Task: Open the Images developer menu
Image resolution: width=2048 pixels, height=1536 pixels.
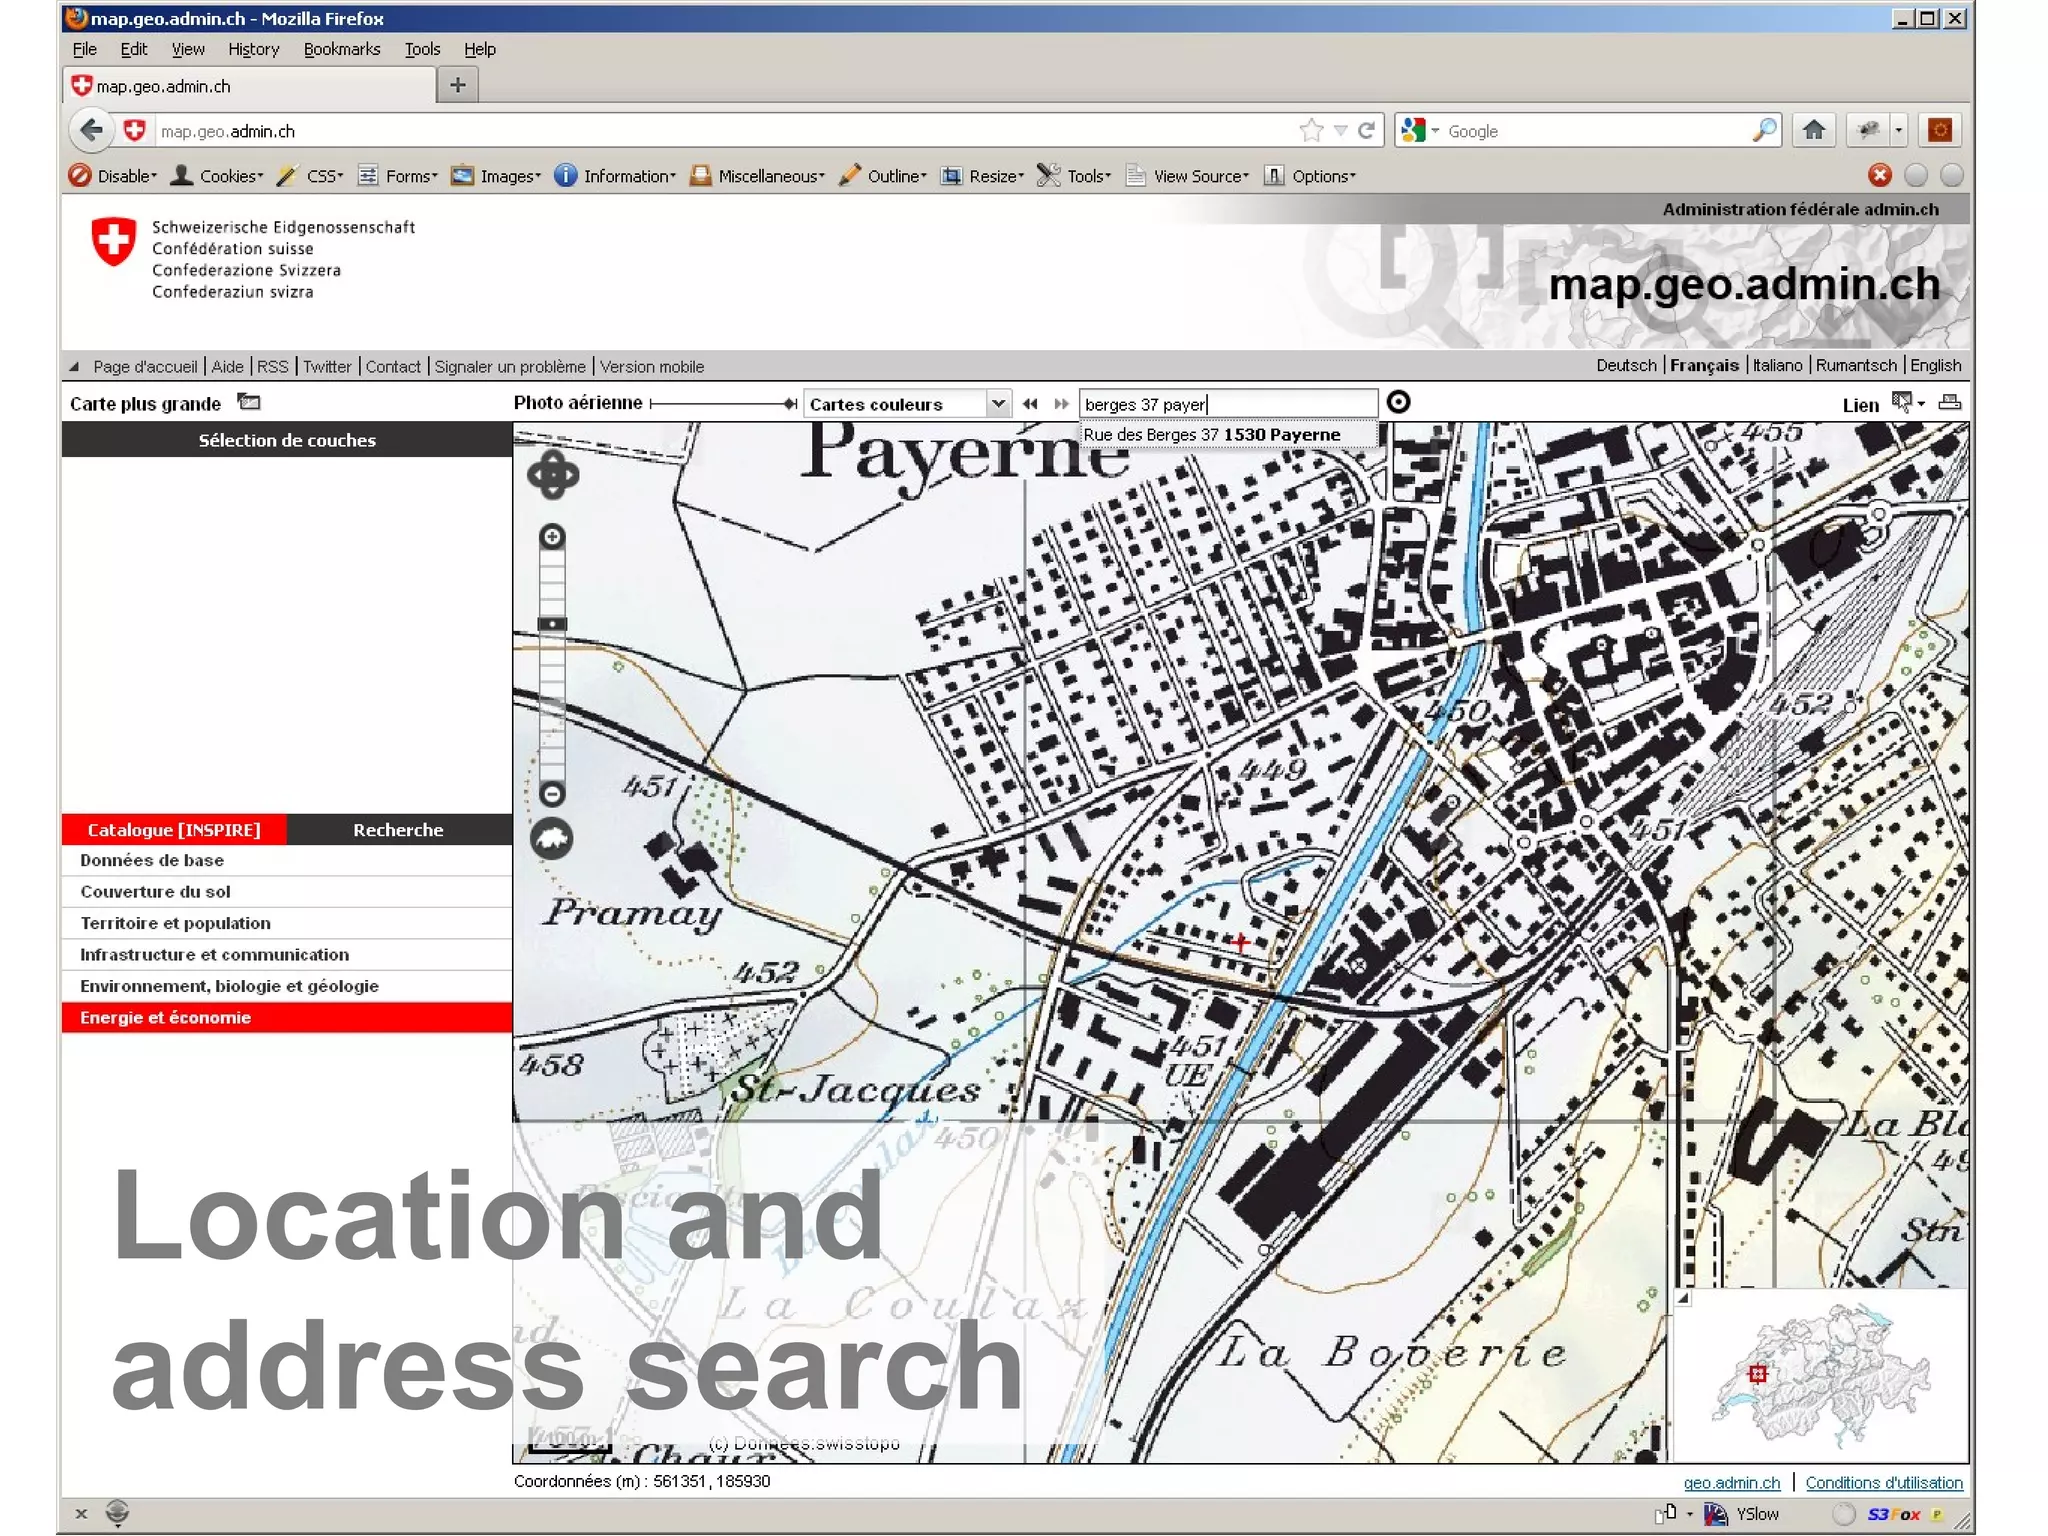Action: pos(496,176)
